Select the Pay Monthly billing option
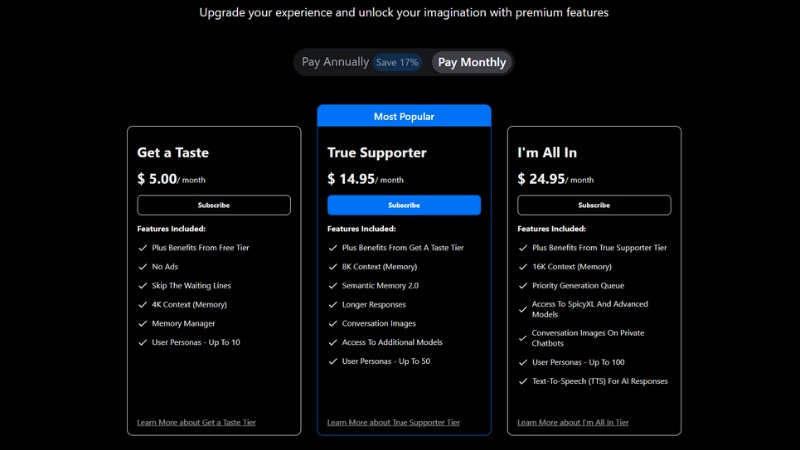Viewport: 800px width, 450px height. click(472, 62)
